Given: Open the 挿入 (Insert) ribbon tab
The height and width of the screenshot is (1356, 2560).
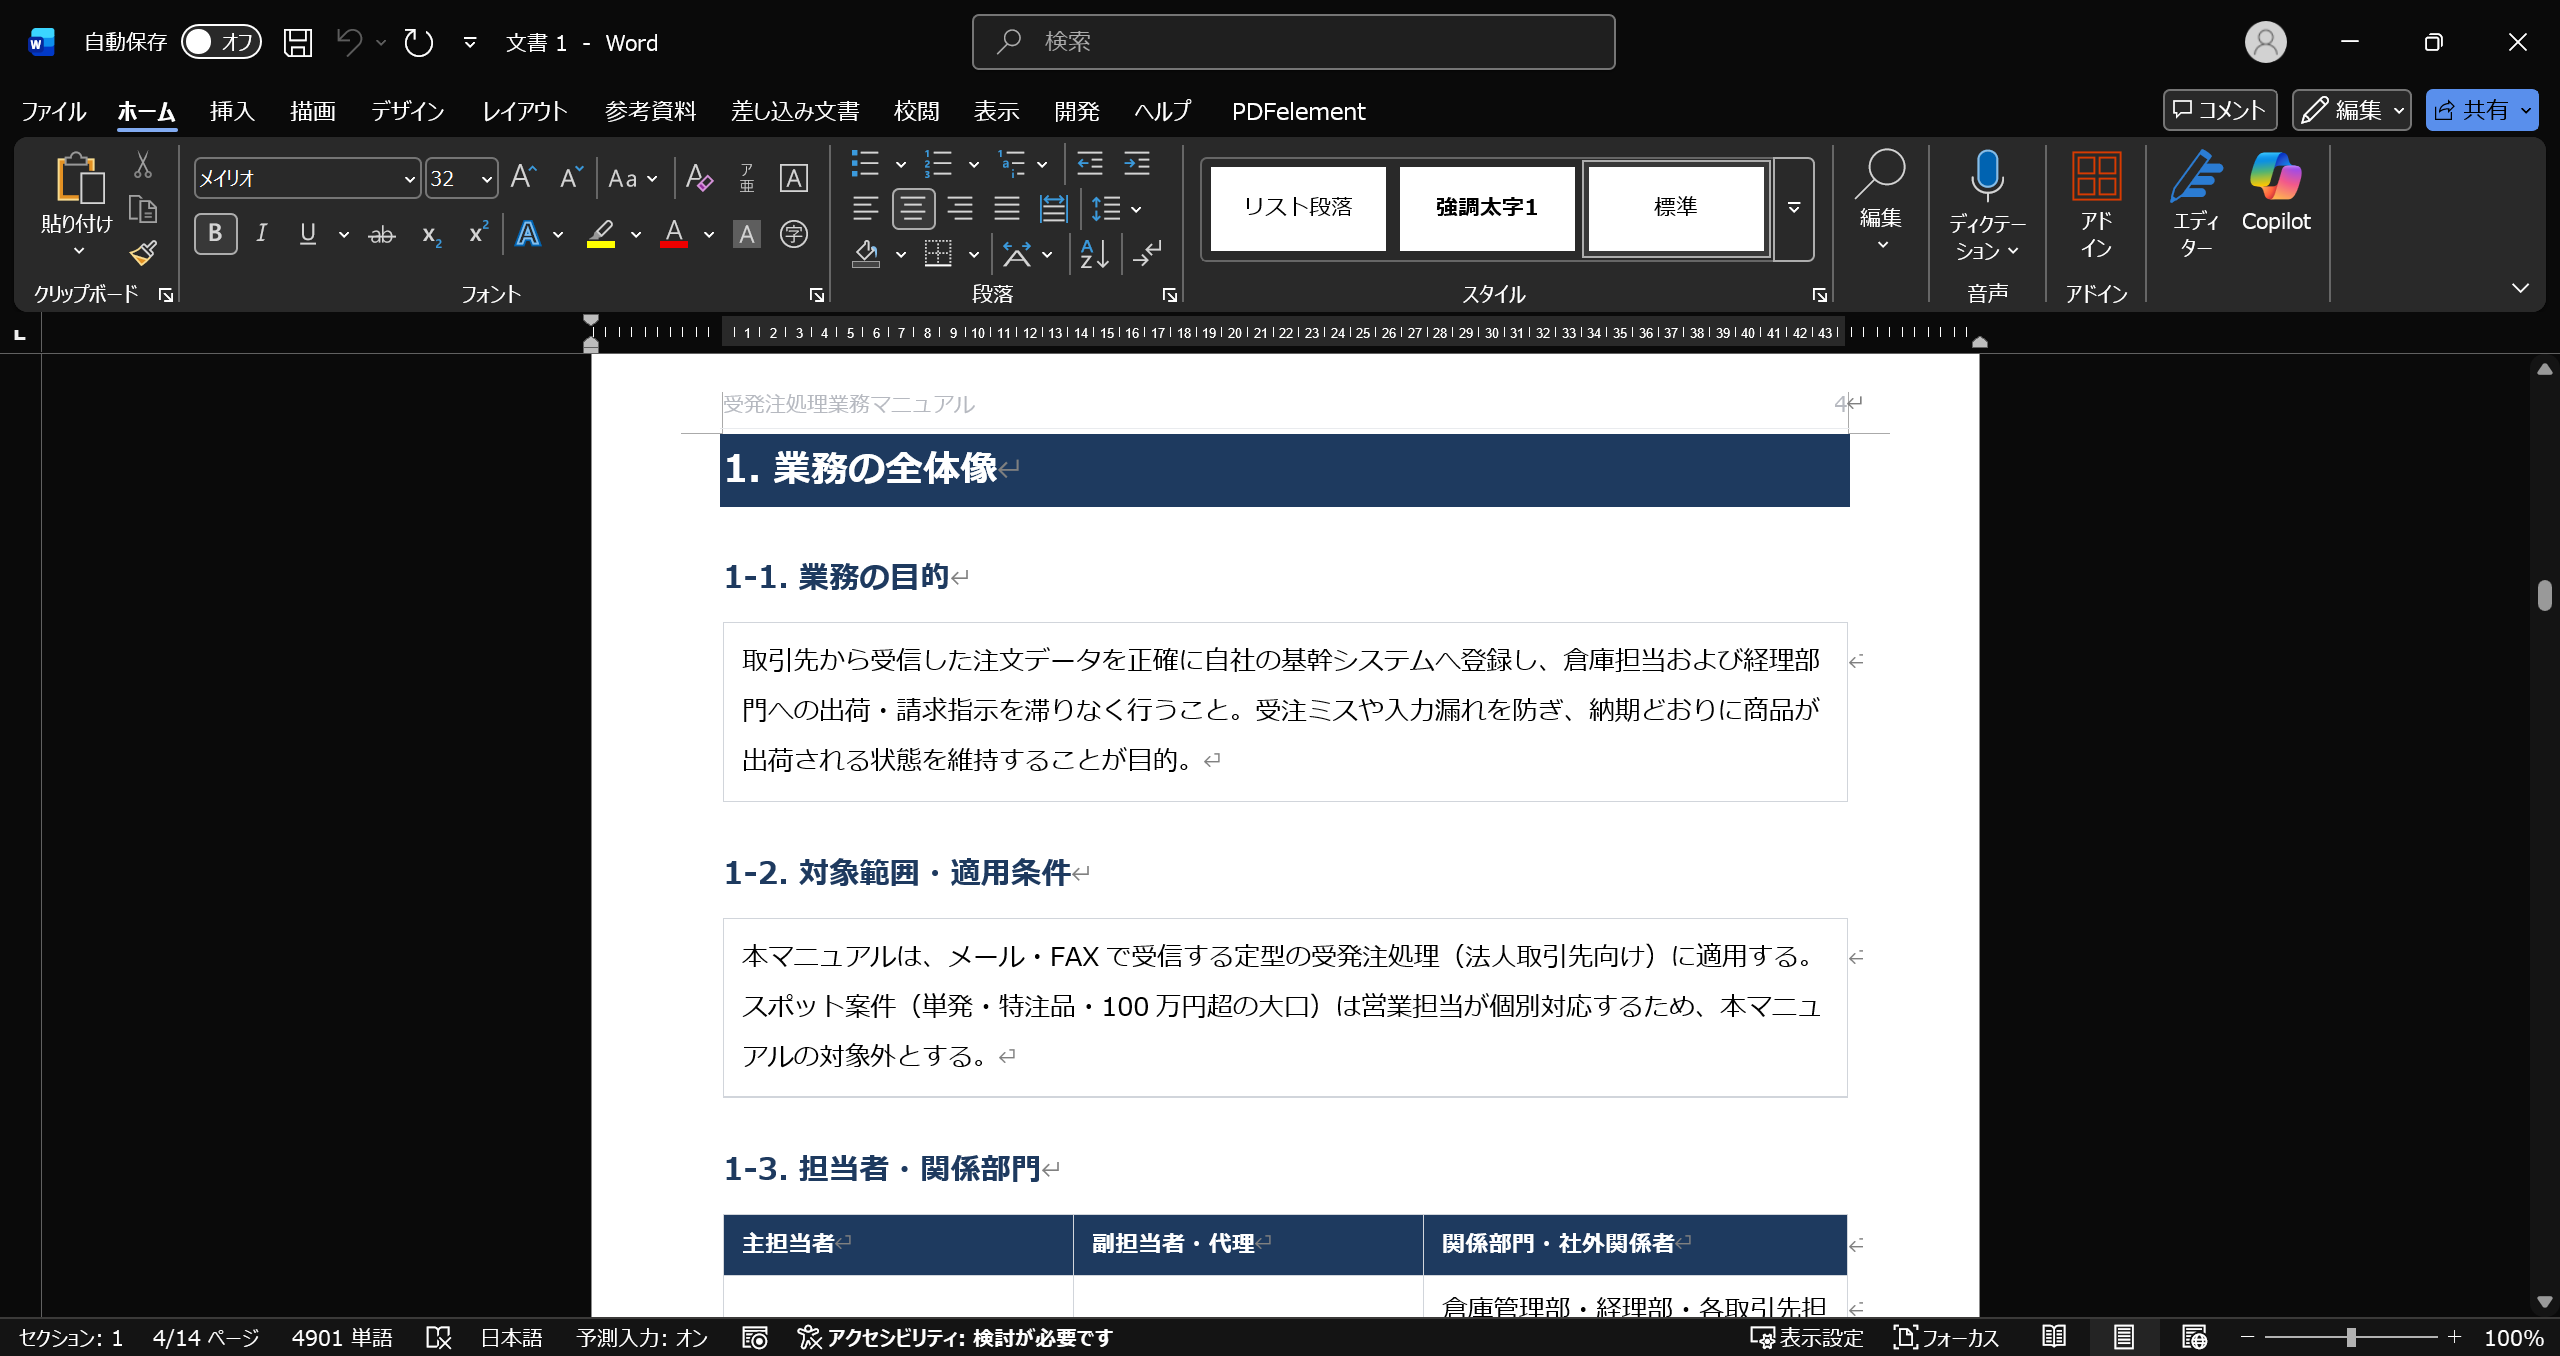Looking at the screenshot, I should point(232,111).
